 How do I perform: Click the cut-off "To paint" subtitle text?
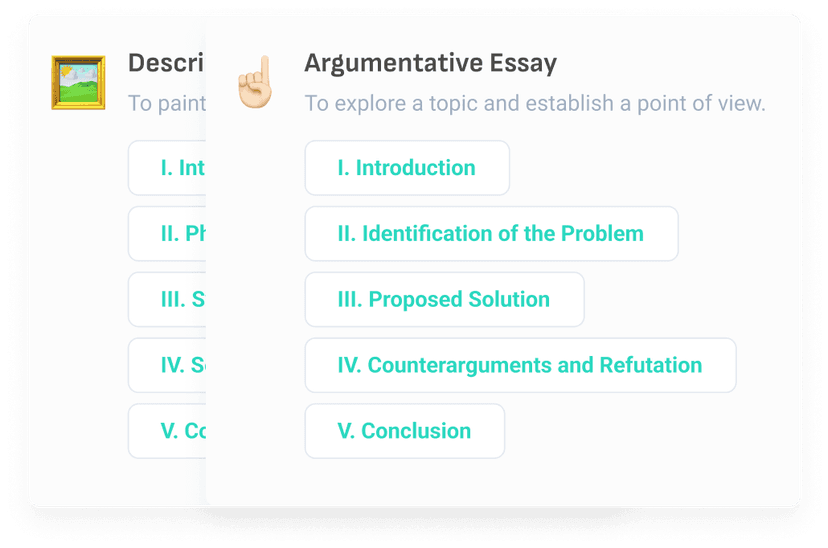coord(167,103)
